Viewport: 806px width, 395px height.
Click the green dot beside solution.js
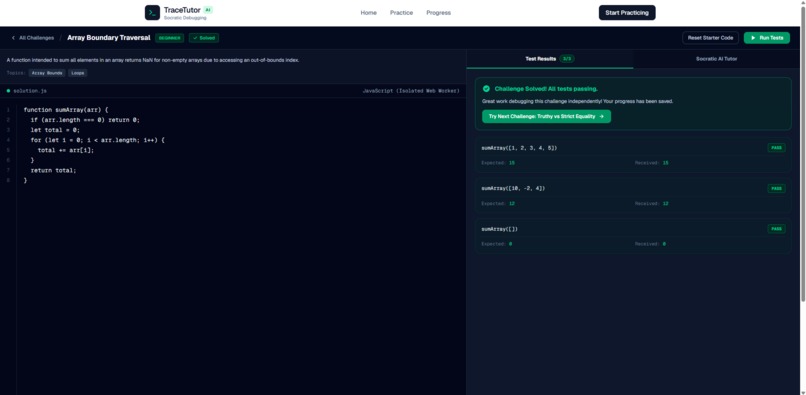click(x=8, y=91)
